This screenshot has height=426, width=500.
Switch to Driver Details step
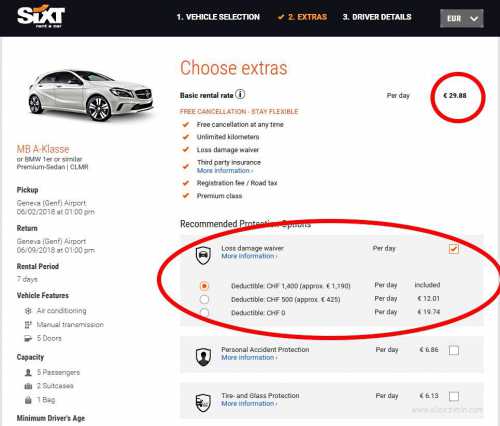click(377, 17)
